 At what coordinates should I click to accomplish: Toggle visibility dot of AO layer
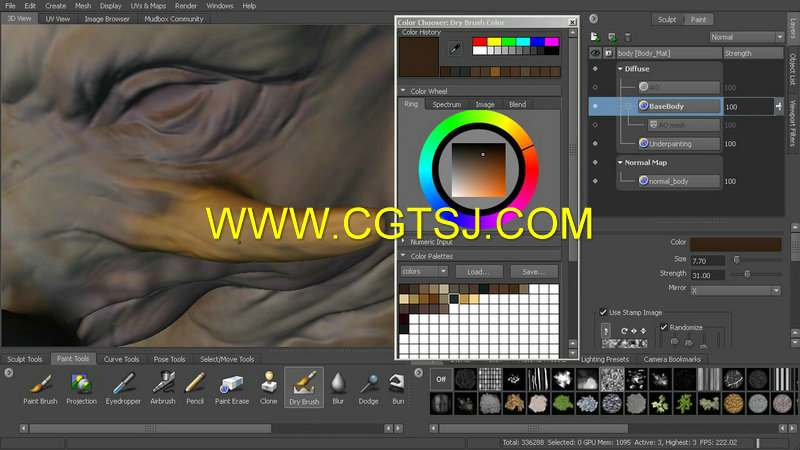pos(595,87)
